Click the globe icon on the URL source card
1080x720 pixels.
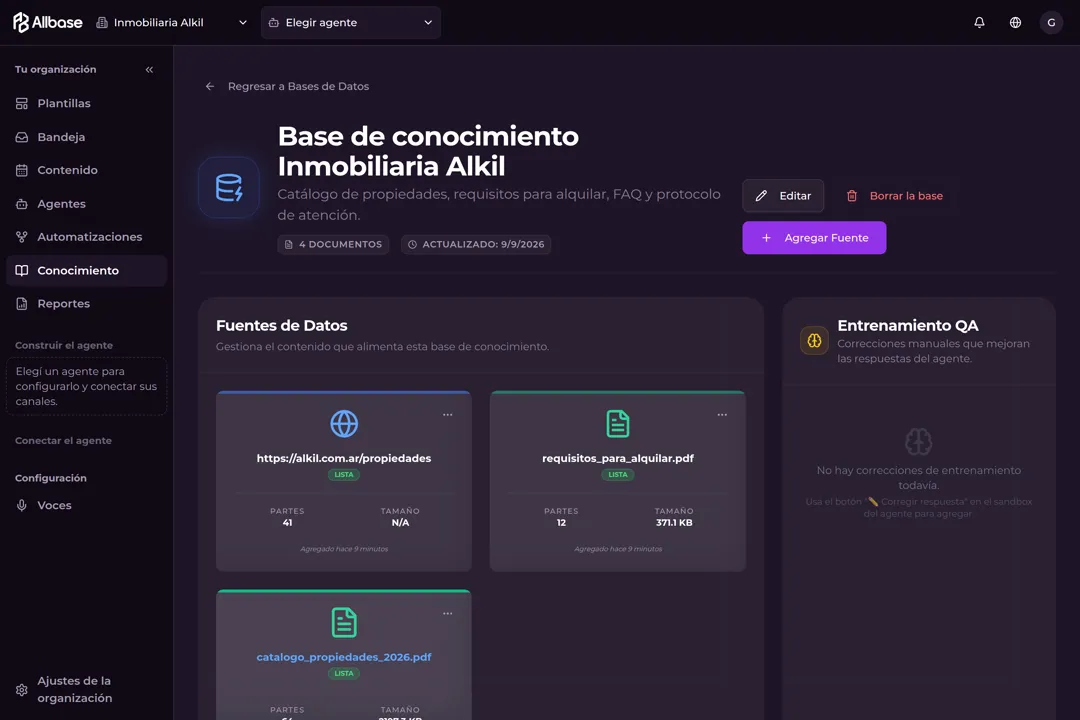[344, 424]
